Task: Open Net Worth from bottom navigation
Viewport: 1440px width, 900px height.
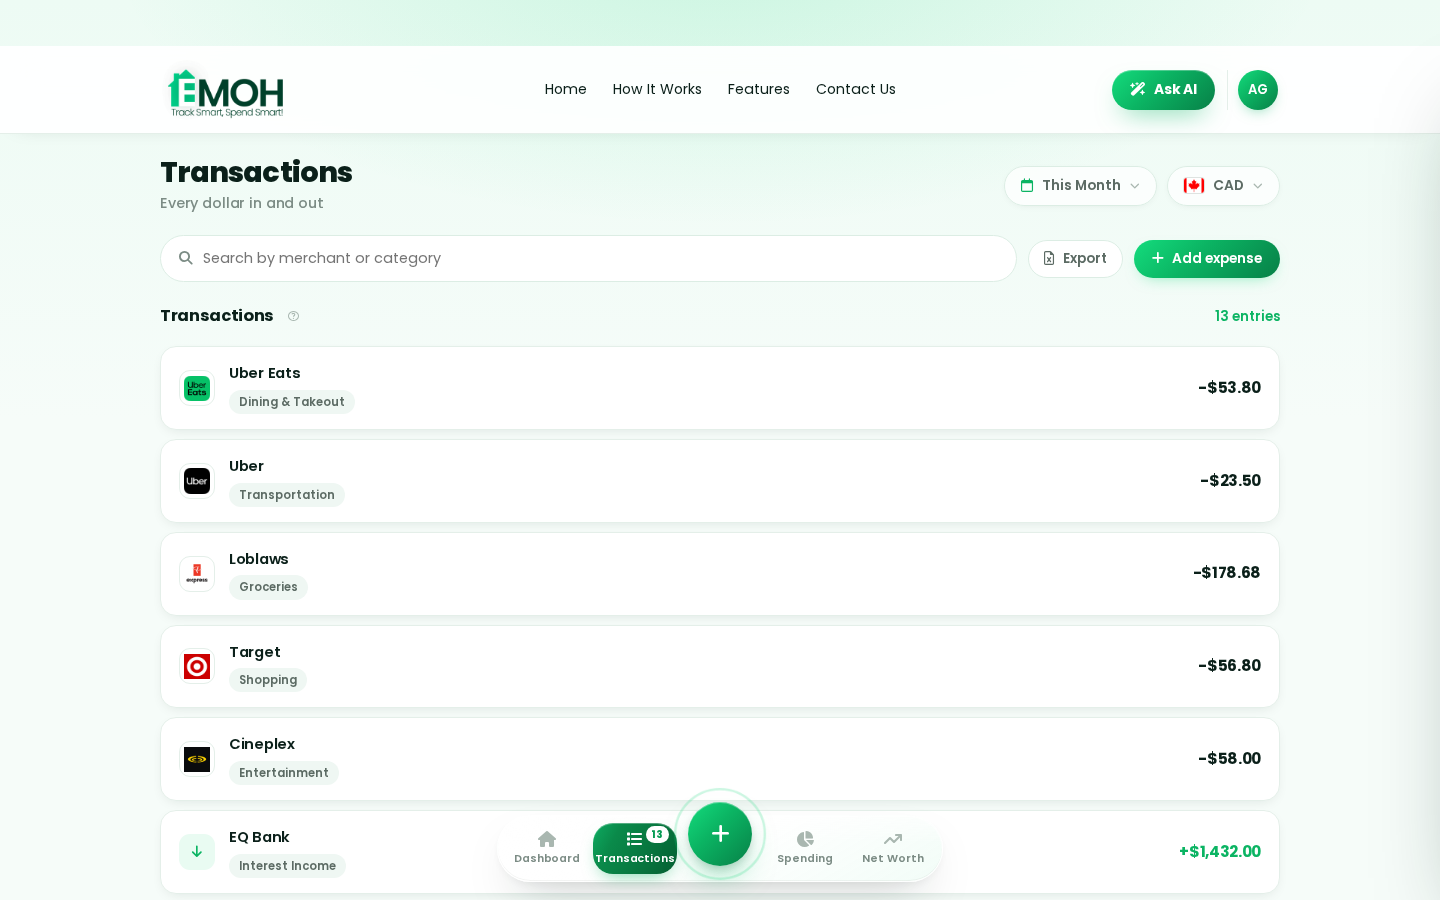Action: (x=893, y=848)
